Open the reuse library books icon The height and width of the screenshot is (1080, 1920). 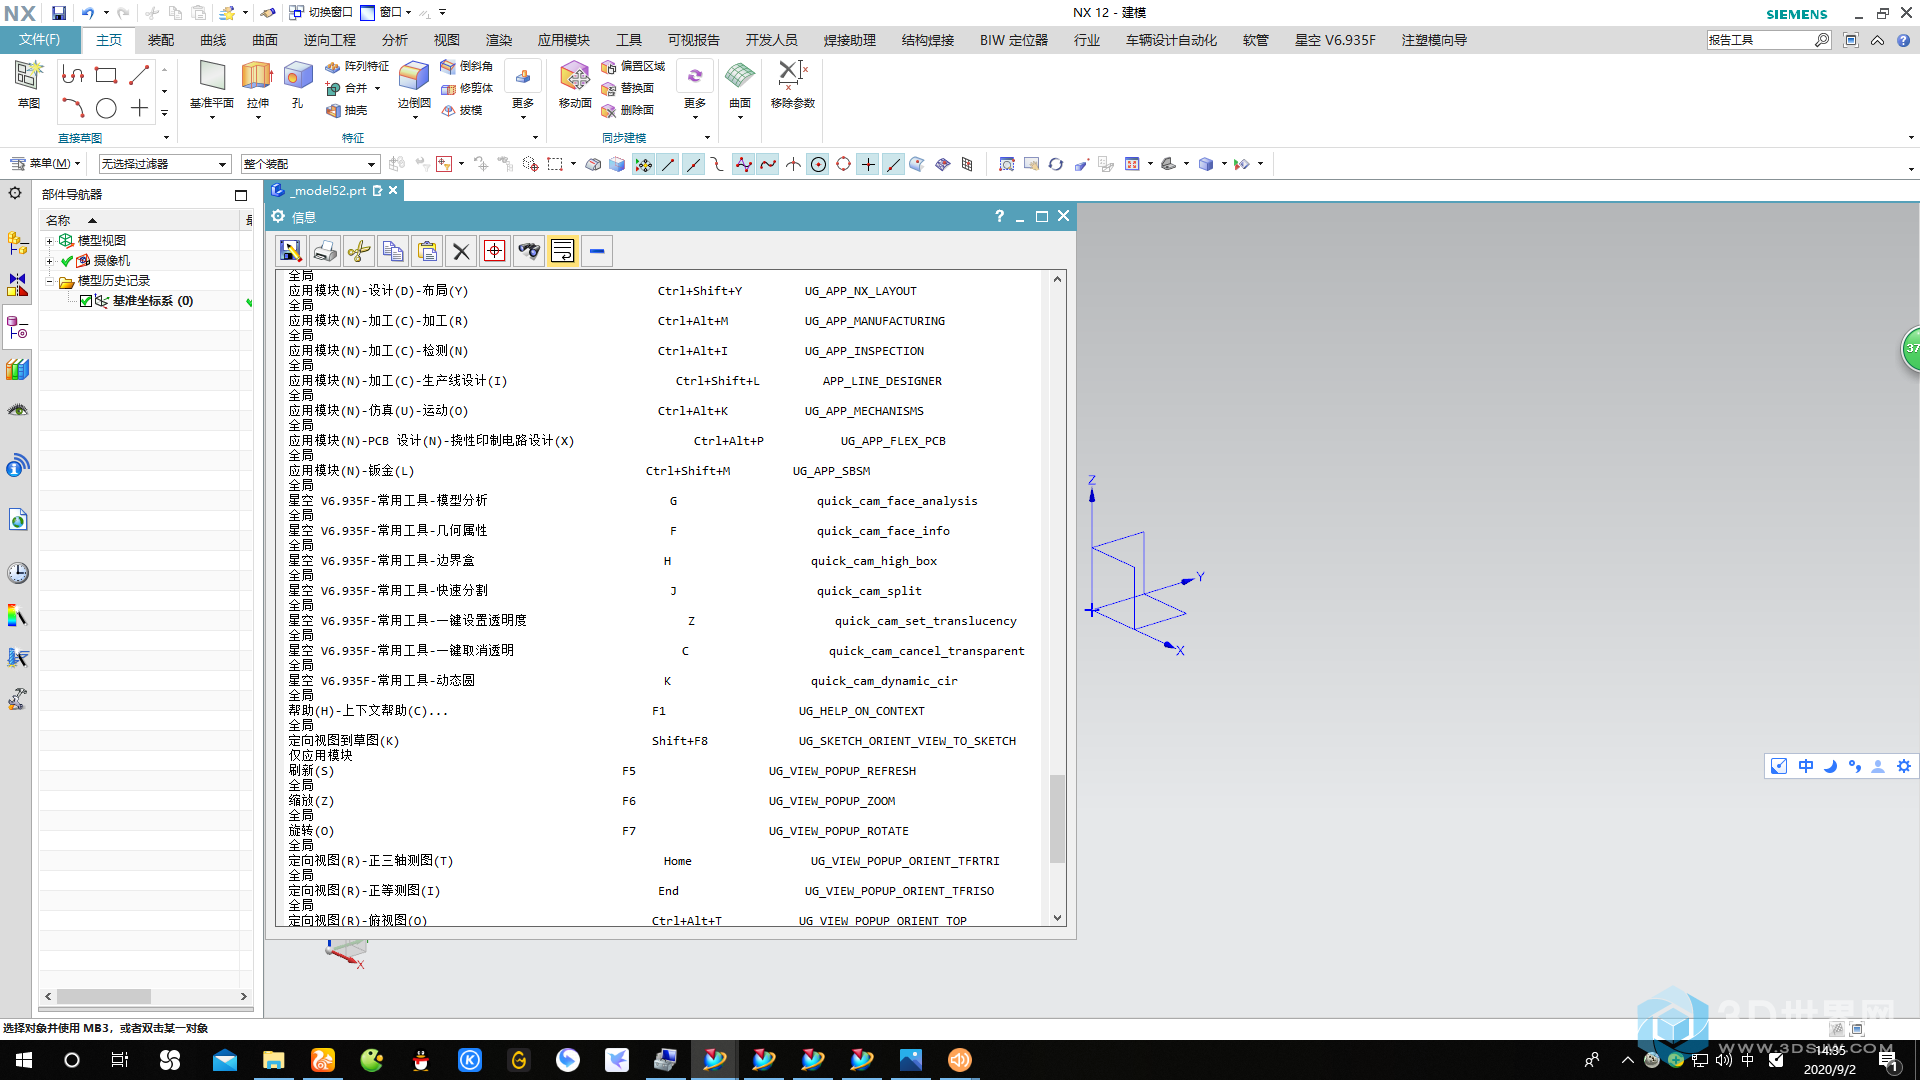point(17,370)
